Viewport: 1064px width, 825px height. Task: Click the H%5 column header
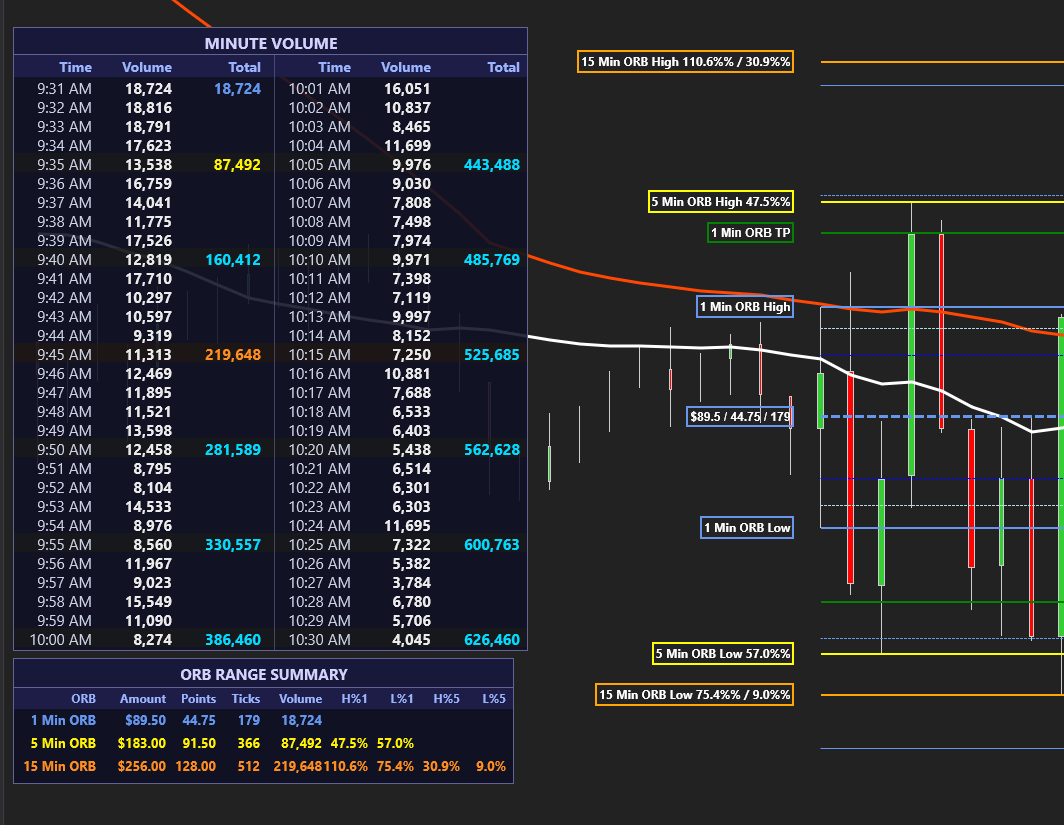click(x=446, y=699)
